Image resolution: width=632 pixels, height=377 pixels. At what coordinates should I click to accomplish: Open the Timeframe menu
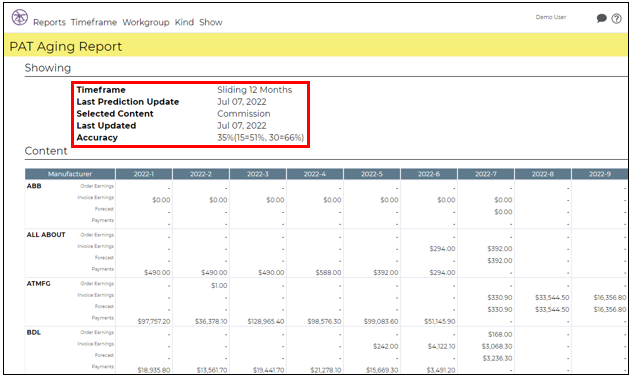[x=94, y=22]
